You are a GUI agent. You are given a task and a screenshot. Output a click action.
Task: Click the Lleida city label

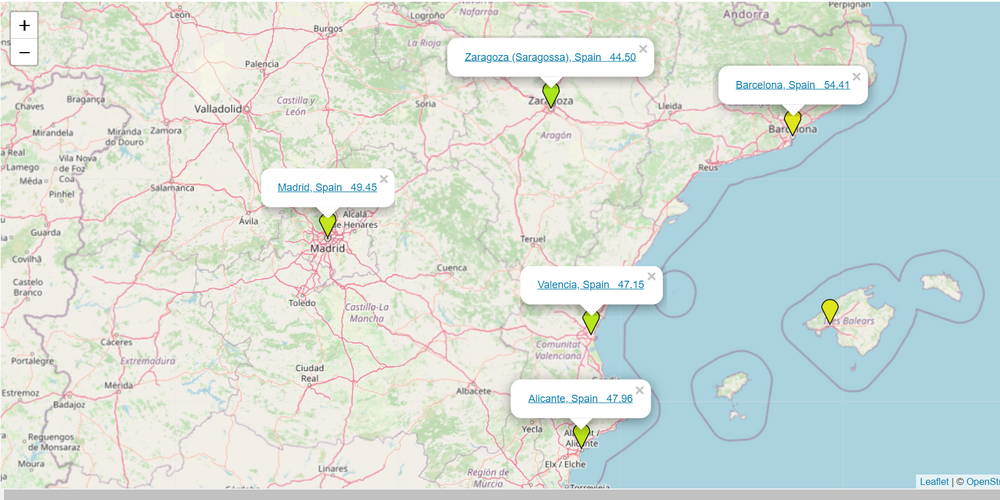click(x=669, y=106)
